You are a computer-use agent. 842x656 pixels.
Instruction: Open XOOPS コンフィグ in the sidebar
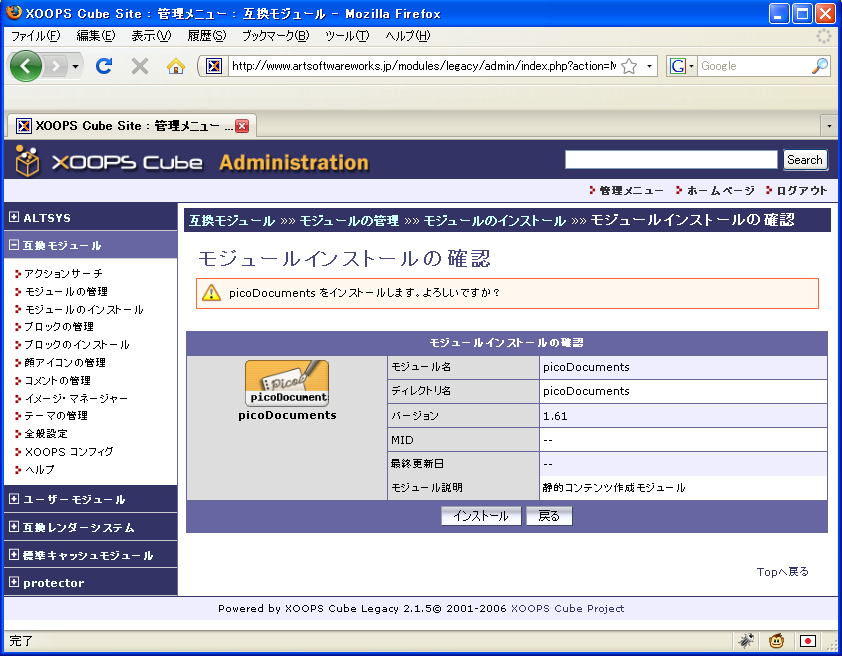point(69,451)
